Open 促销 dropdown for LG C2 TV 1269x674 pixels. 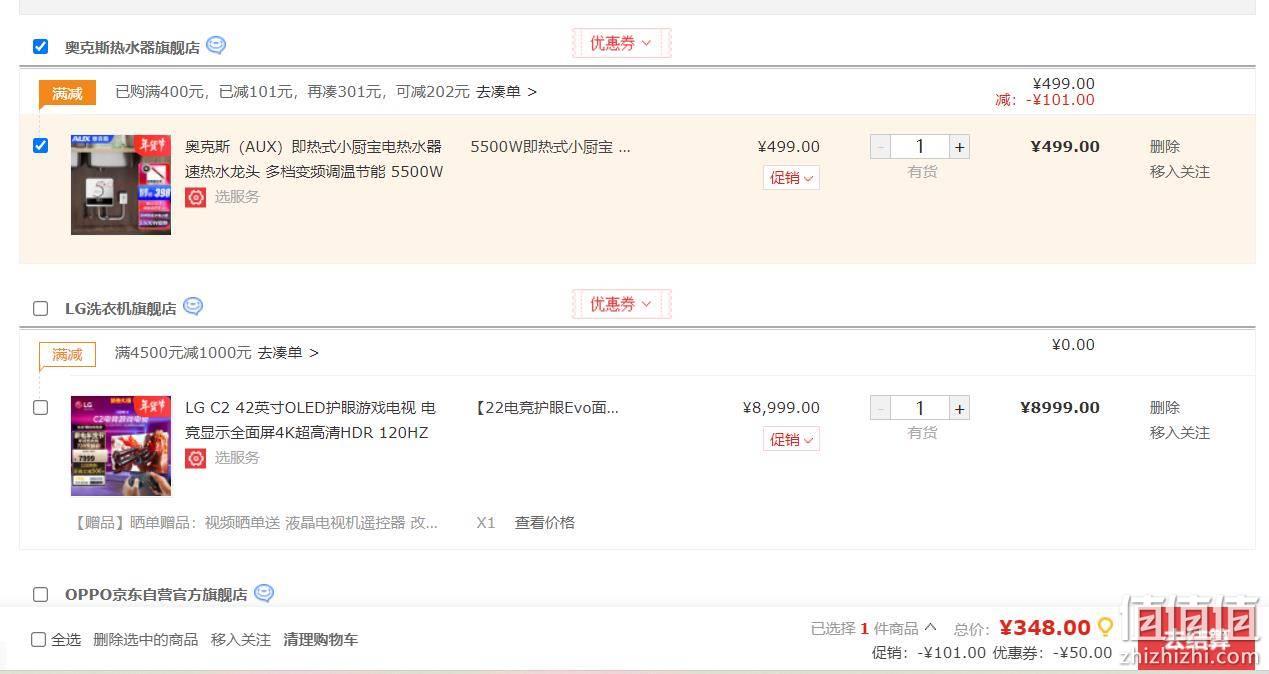tap(791, 439)
